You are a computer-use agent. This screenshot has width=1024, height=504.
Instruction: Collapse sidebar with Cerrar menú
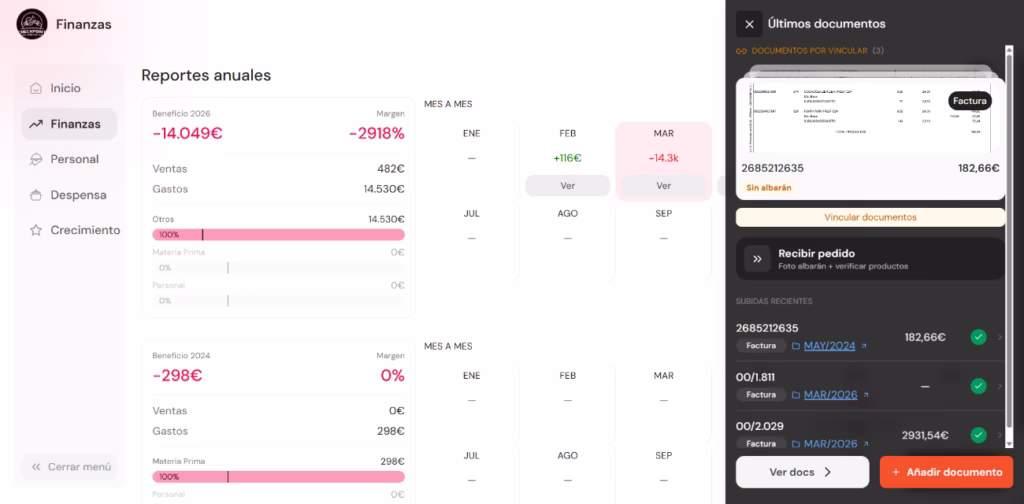coord(70,467)
